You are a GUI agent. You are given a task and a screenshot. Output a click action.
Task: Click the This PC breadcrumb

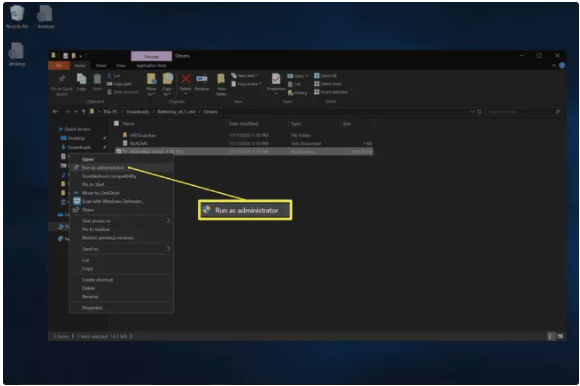tap(110, 112)
